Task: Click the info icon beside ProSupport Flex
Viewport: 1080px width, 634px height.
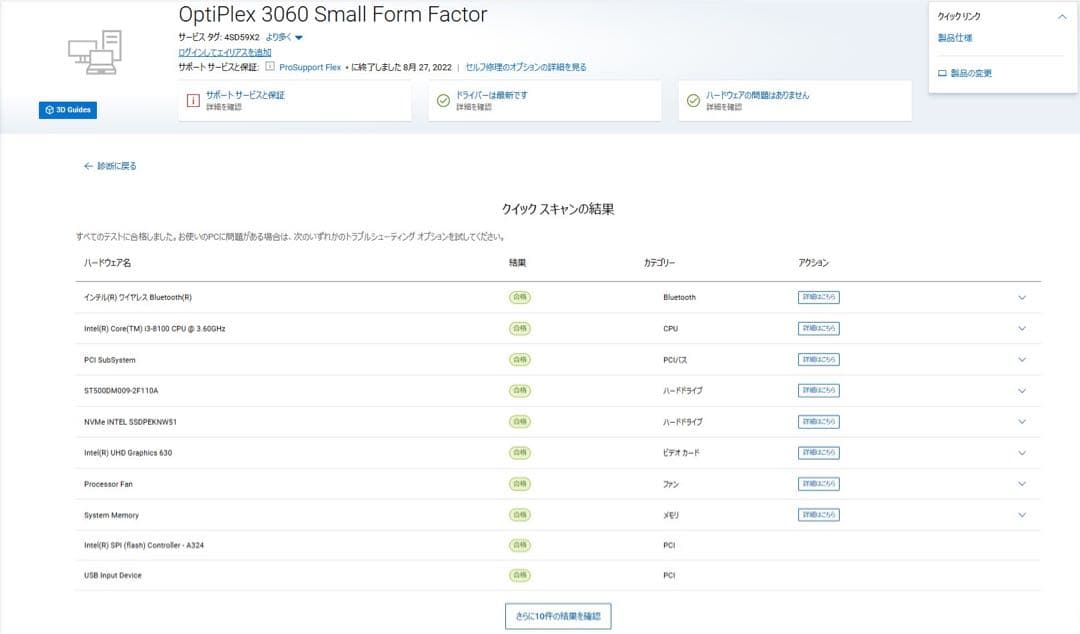Action: click(270, 67)
